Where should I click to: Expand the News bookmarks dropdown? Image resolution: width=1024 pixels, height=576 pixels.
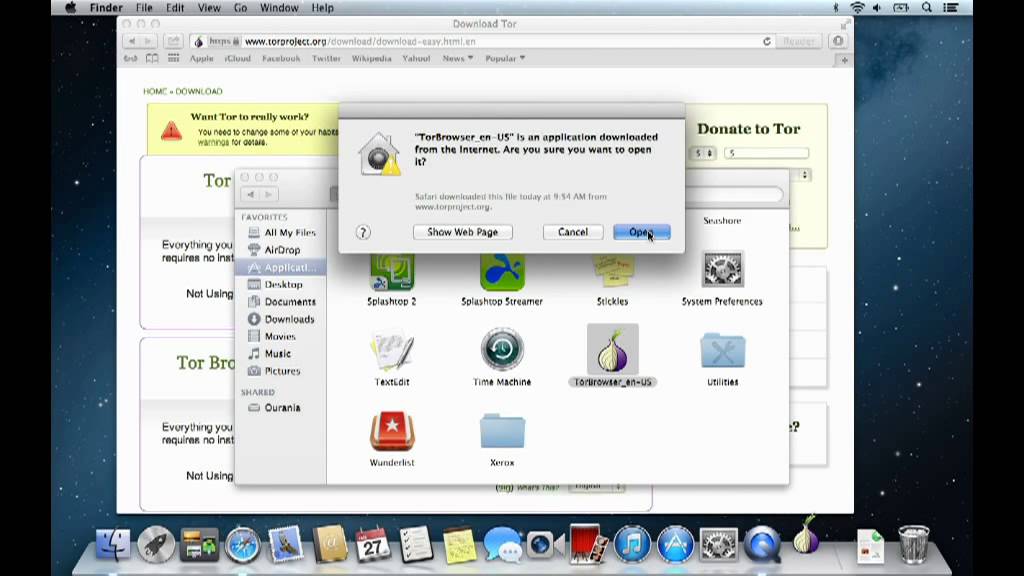point(457,58)
